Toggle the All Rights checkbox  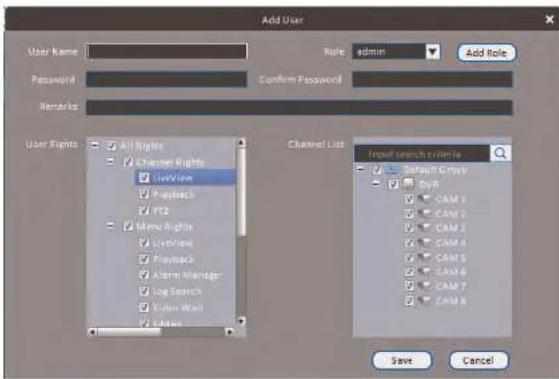point(111,145)
